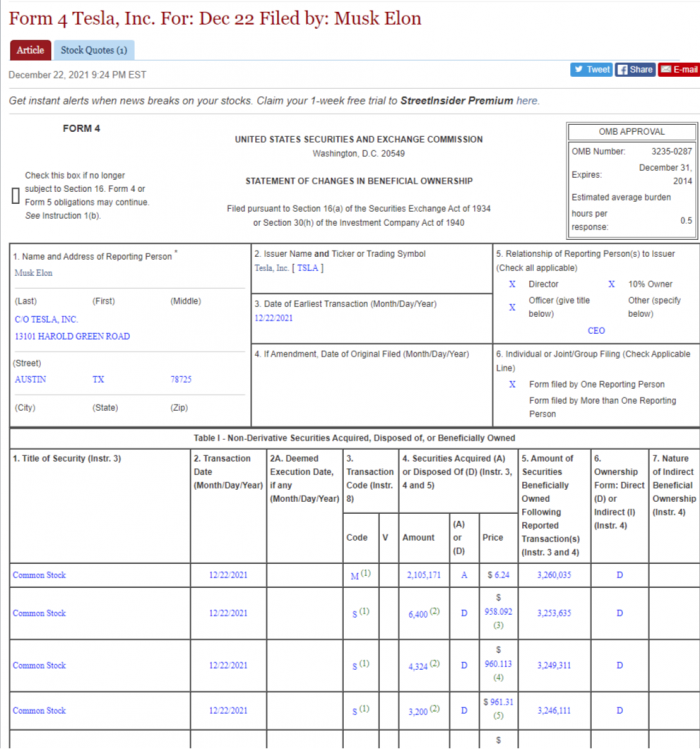Click the TSLA ticker symbol link
This screenshot has height=749, width=700.
(308, 268)
